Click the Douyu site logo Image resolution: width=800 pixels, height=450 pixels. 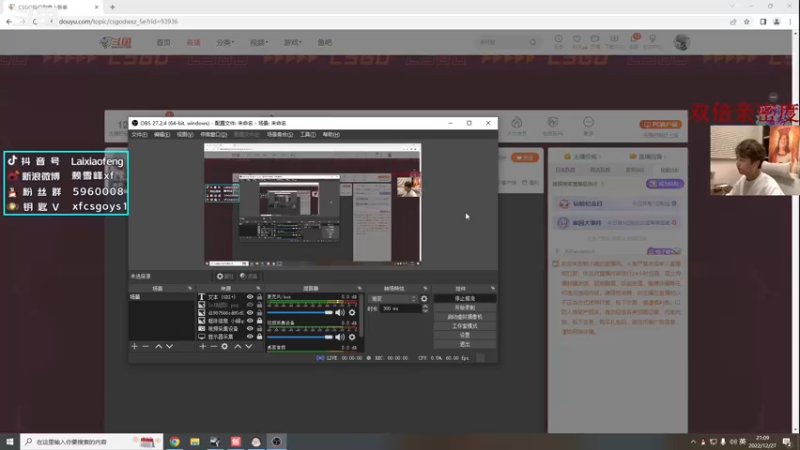pyautogui.click(x=116, y=42)
